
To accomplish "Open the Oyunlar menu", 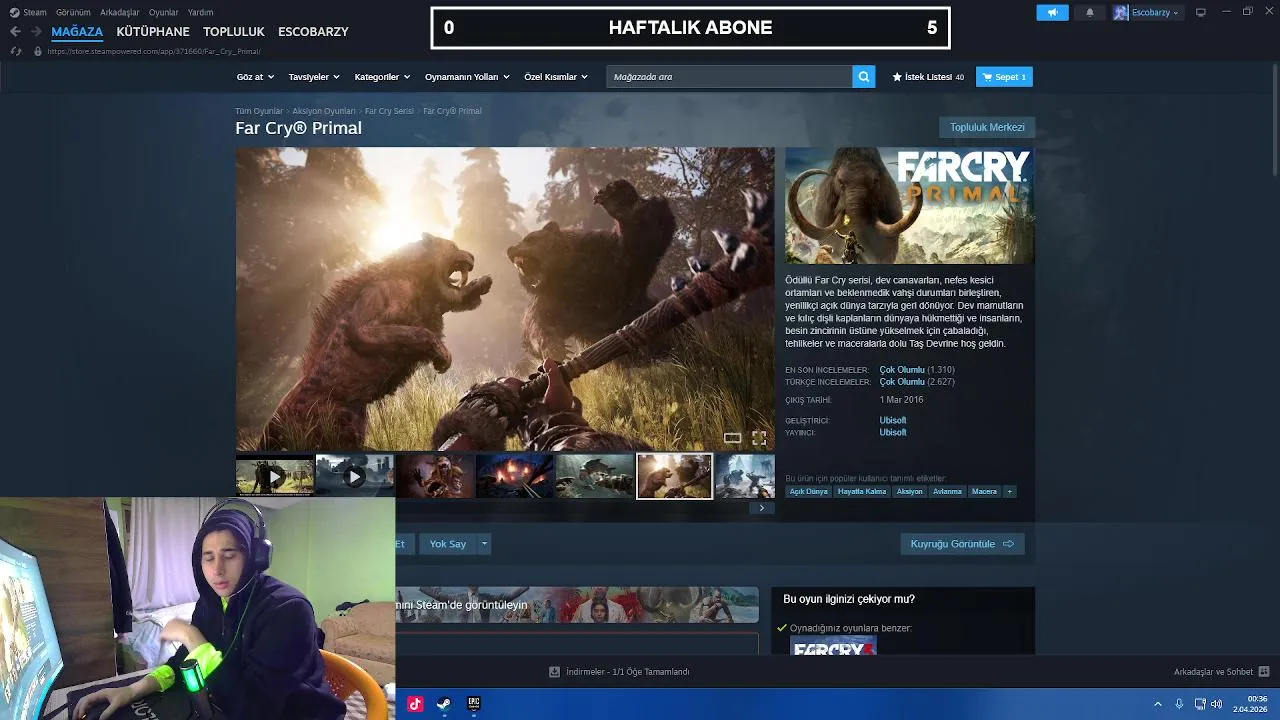I will 164,12.
